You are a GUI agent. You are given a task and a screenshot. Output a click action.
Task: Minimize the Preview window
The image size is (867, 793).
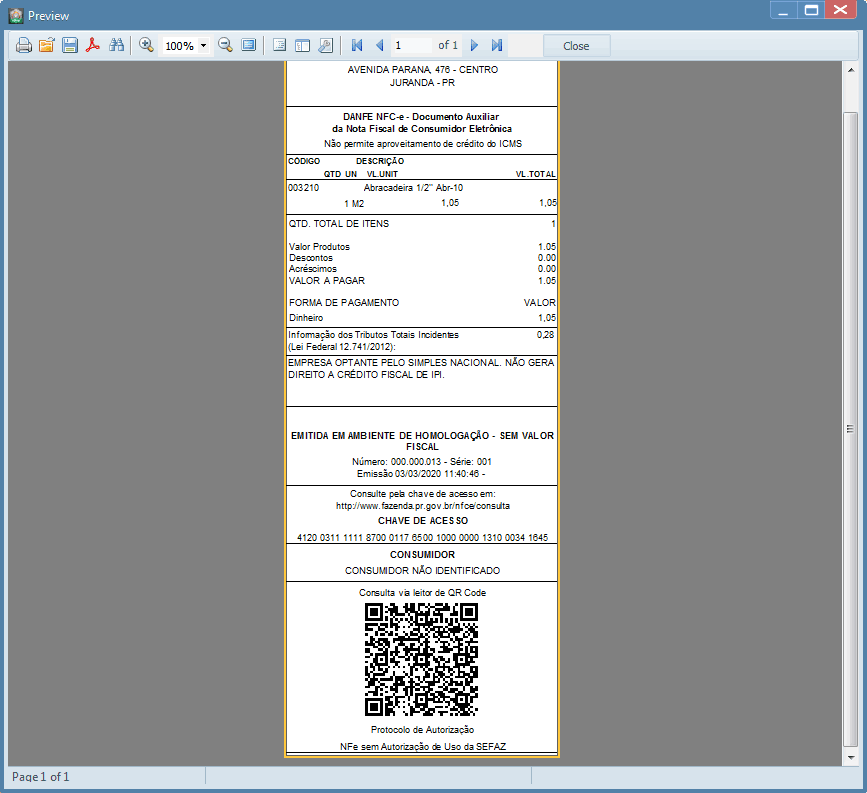point(783,11)
